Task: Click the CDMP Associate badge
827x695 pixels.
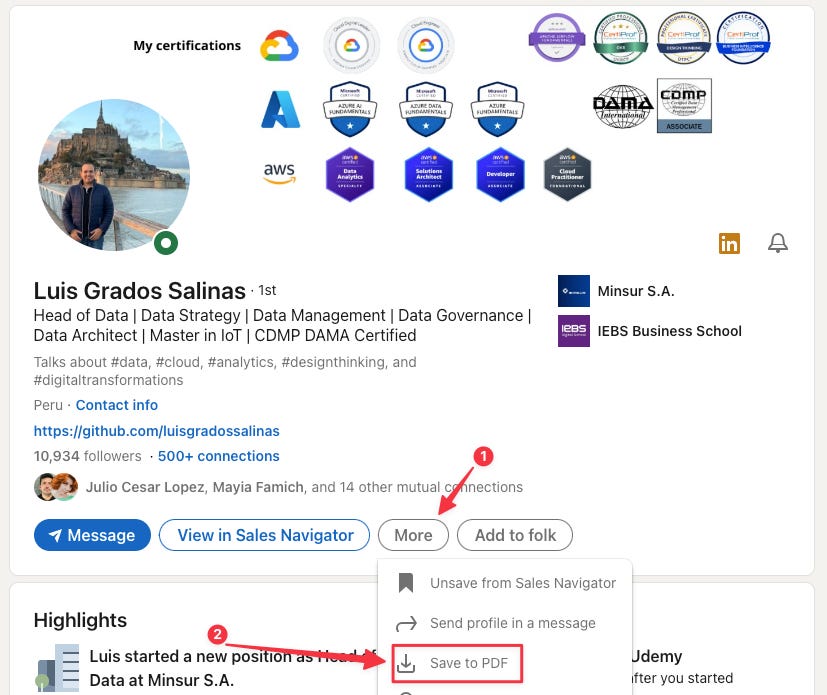Action: click(684, 105)
